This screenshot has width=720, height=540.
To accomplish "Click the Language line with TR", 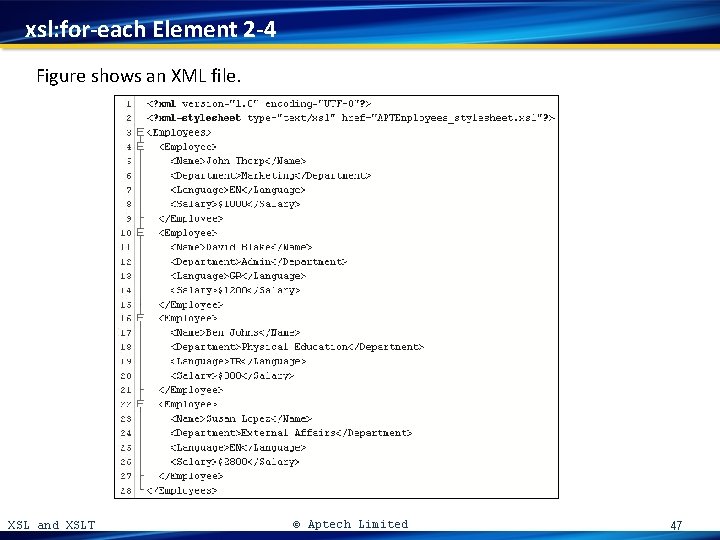I will coord(238,361).
